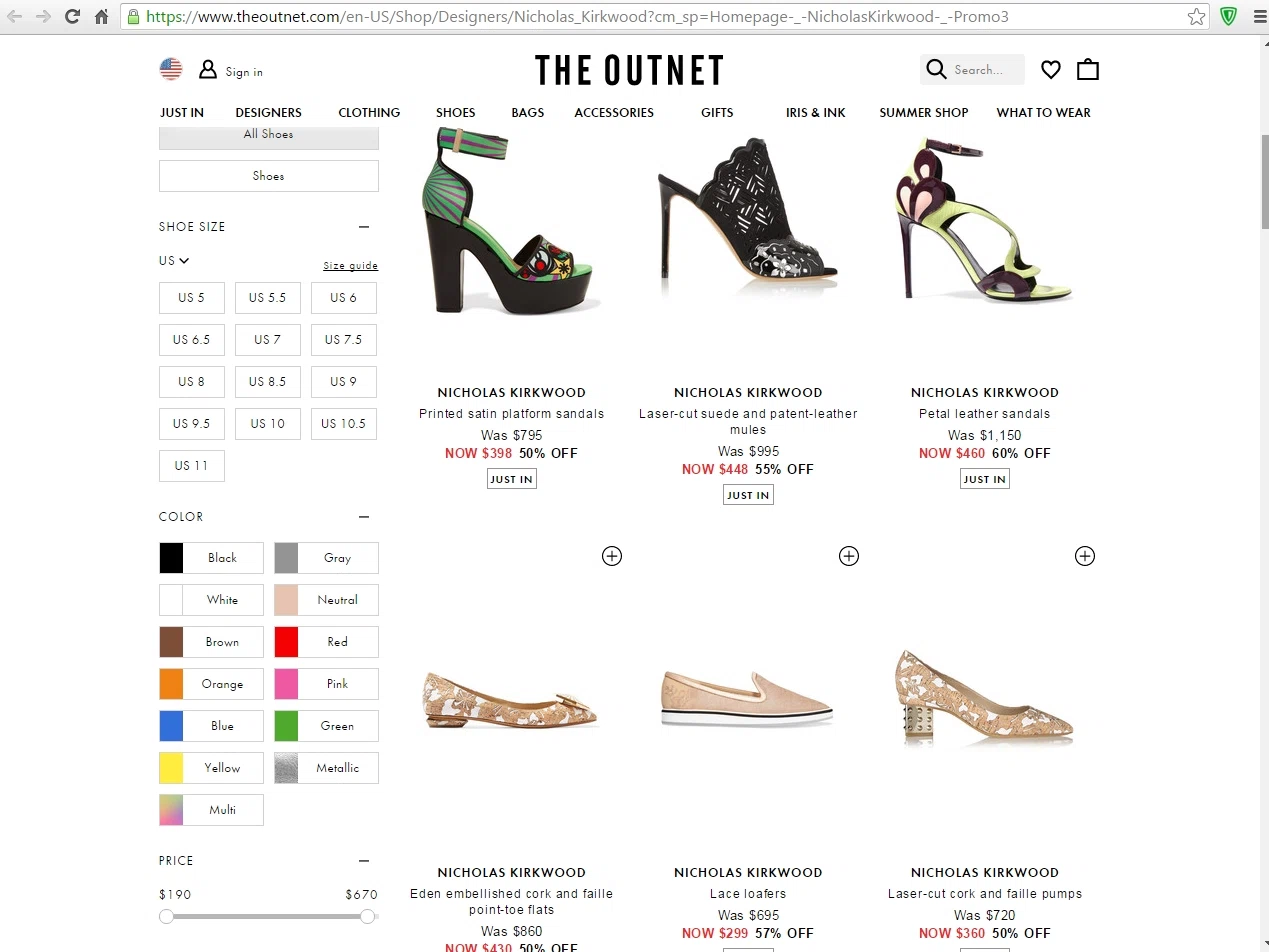Select shoe size US 11
This screenshot has width=1269, height=952.
[x=192, y=466]
